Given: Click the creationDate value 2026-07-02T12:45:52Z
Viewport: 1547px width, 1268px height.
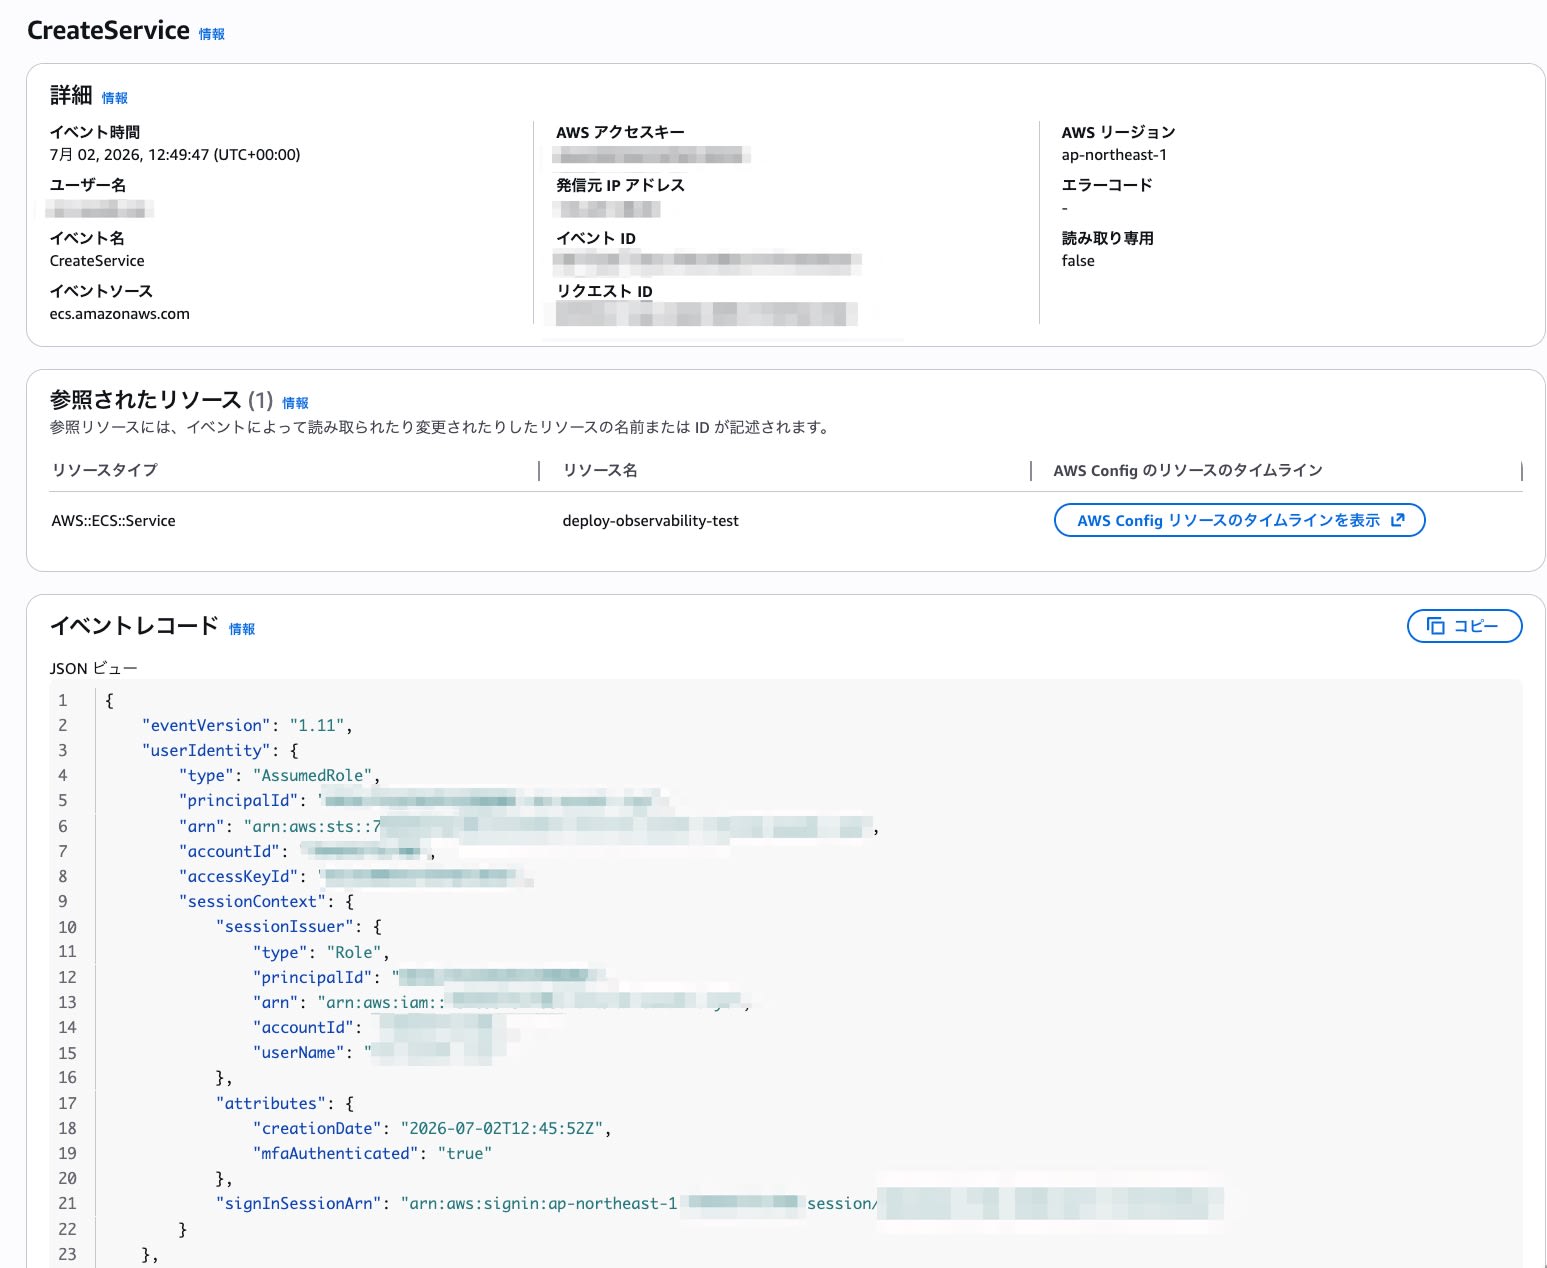Looking at the screenshot, I should (x=502, y=1128).
